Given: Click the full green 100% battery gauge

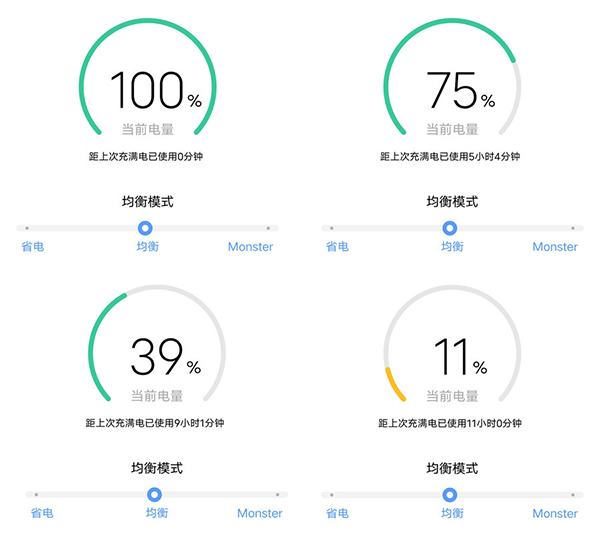Looking at the screenshot, I should [x=147, y=90].
